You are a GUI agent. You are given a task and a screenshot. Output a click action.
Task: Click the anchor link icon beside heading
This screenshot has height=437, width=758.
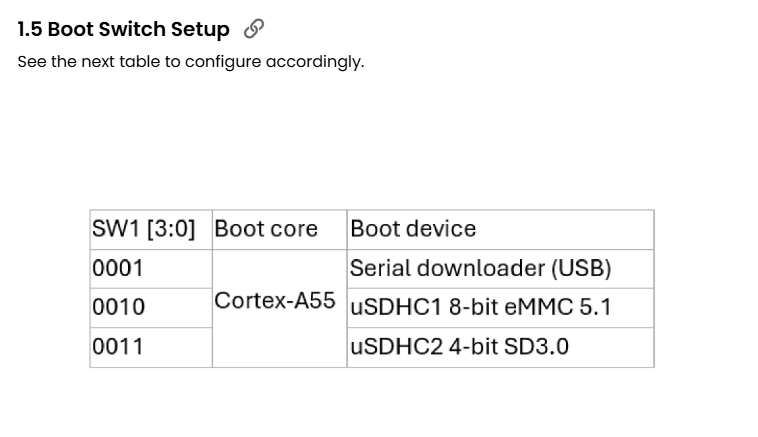(x=255, y=29)
